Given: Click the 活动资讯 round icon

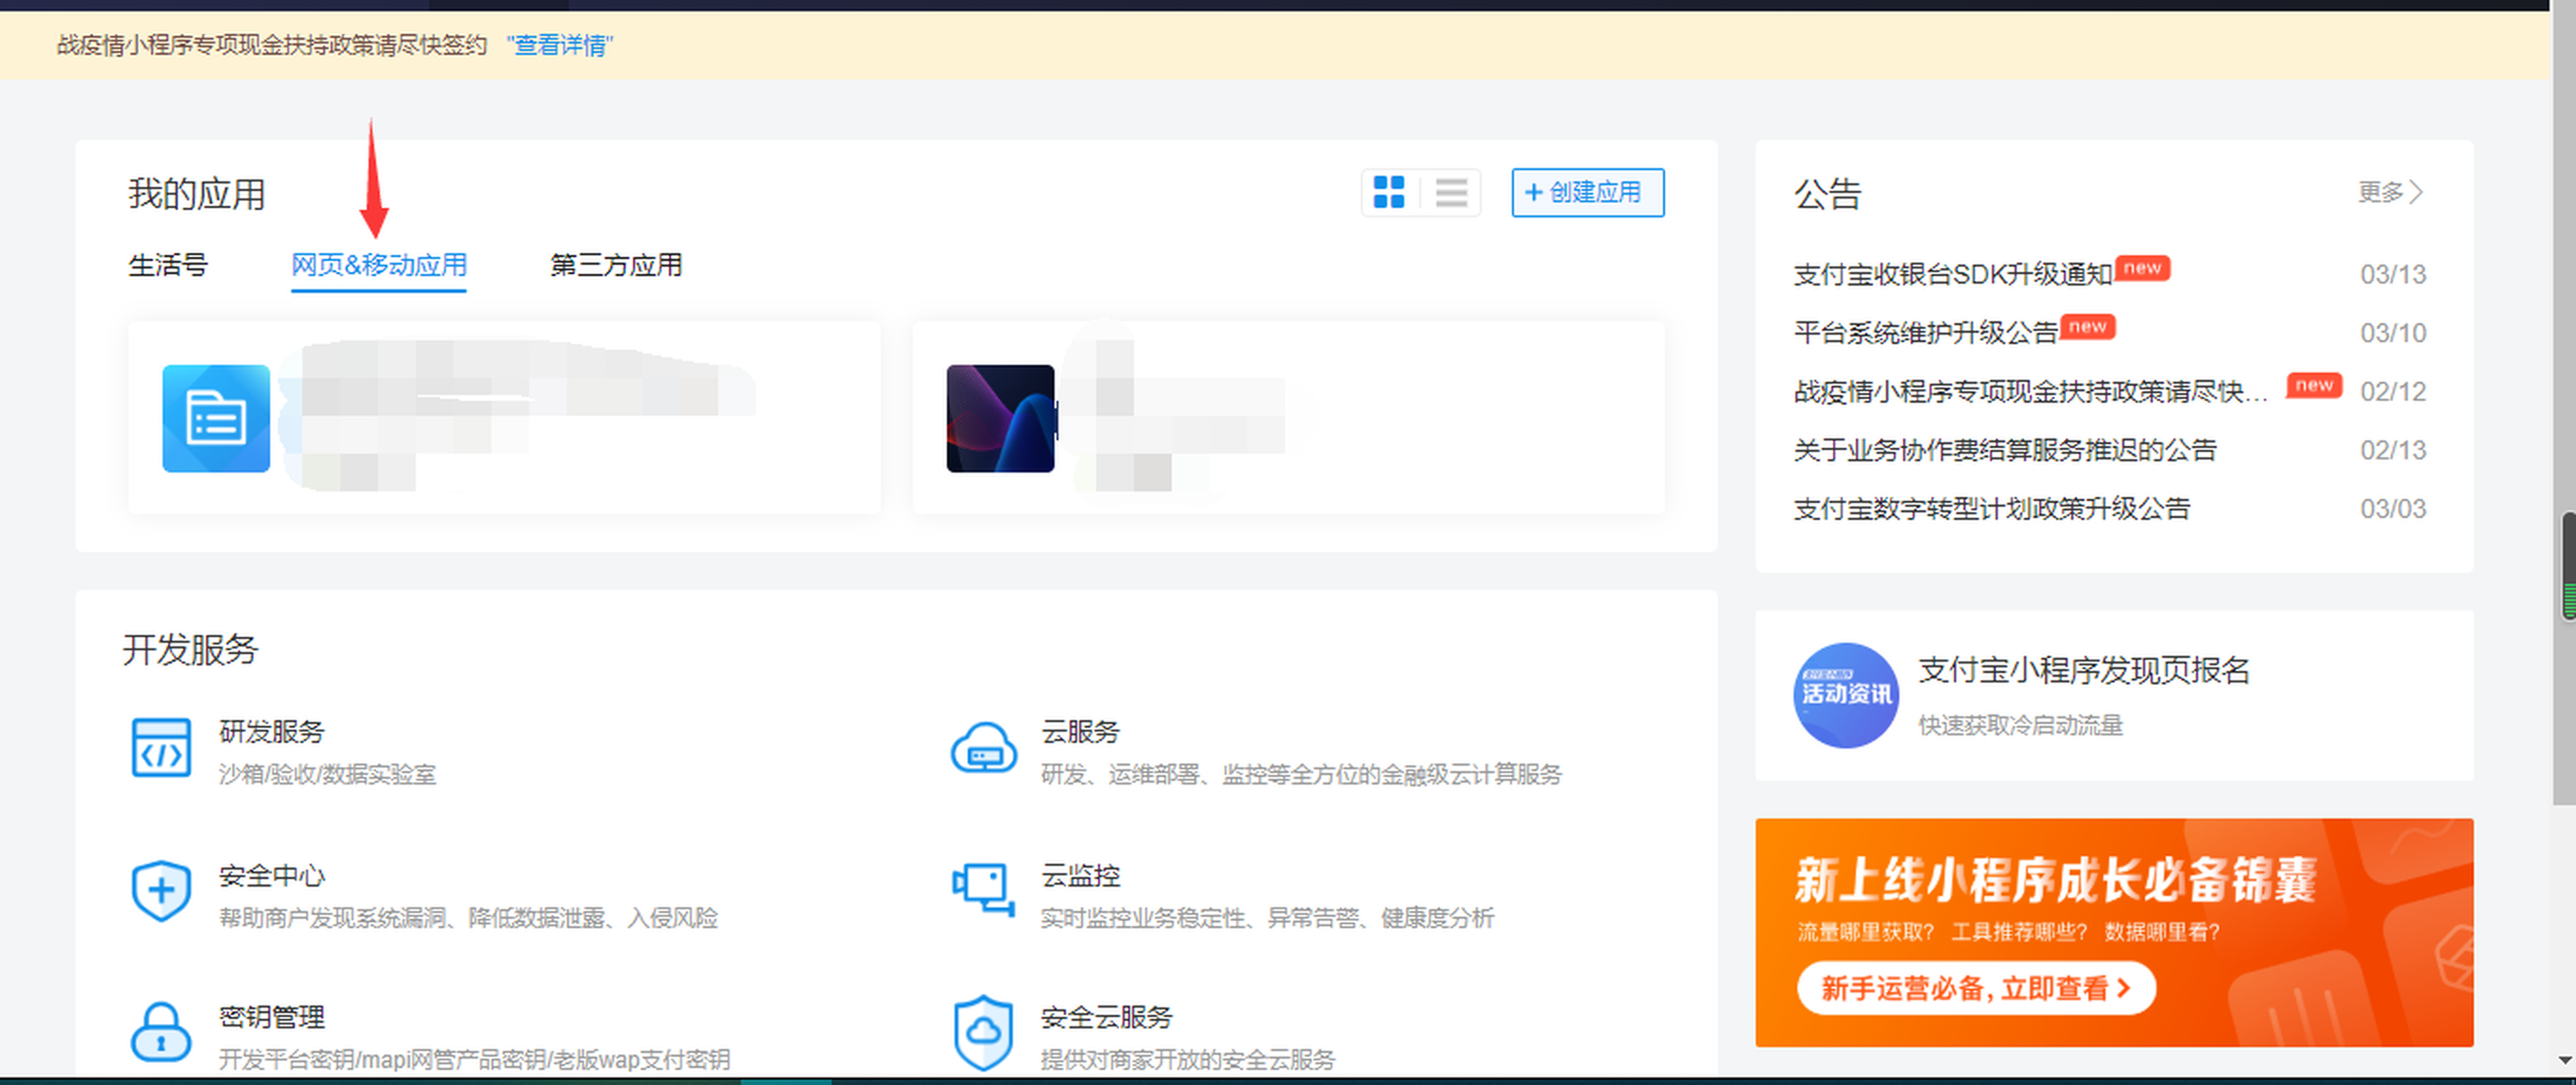Looking at the screenshot, I should pyautogui.click(x=1846, y=695).
